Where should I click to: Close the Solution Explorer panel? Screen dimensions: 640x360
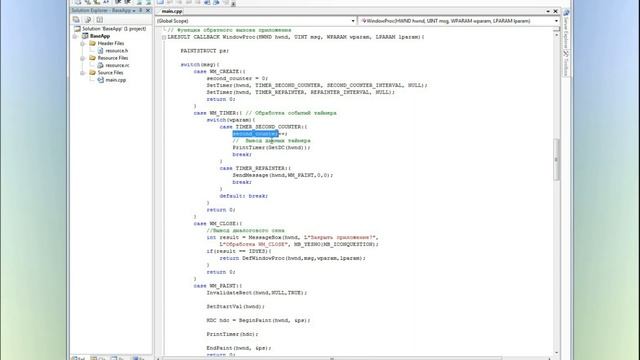coord(148,11)
